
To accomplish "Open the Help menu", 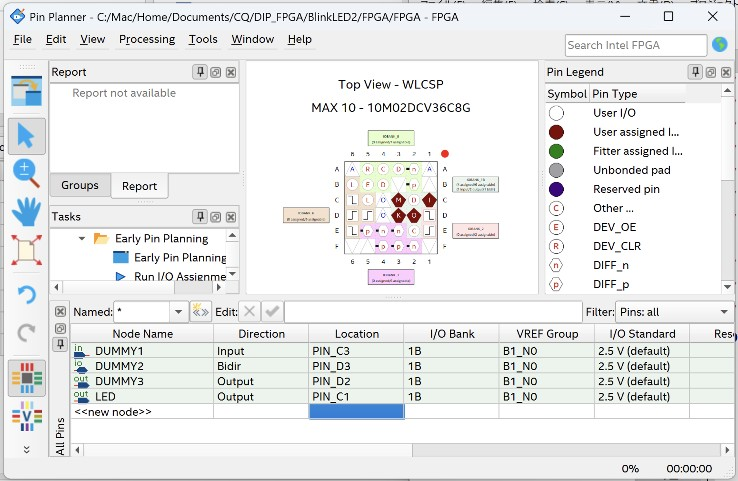I will click(x=300, y=40).
